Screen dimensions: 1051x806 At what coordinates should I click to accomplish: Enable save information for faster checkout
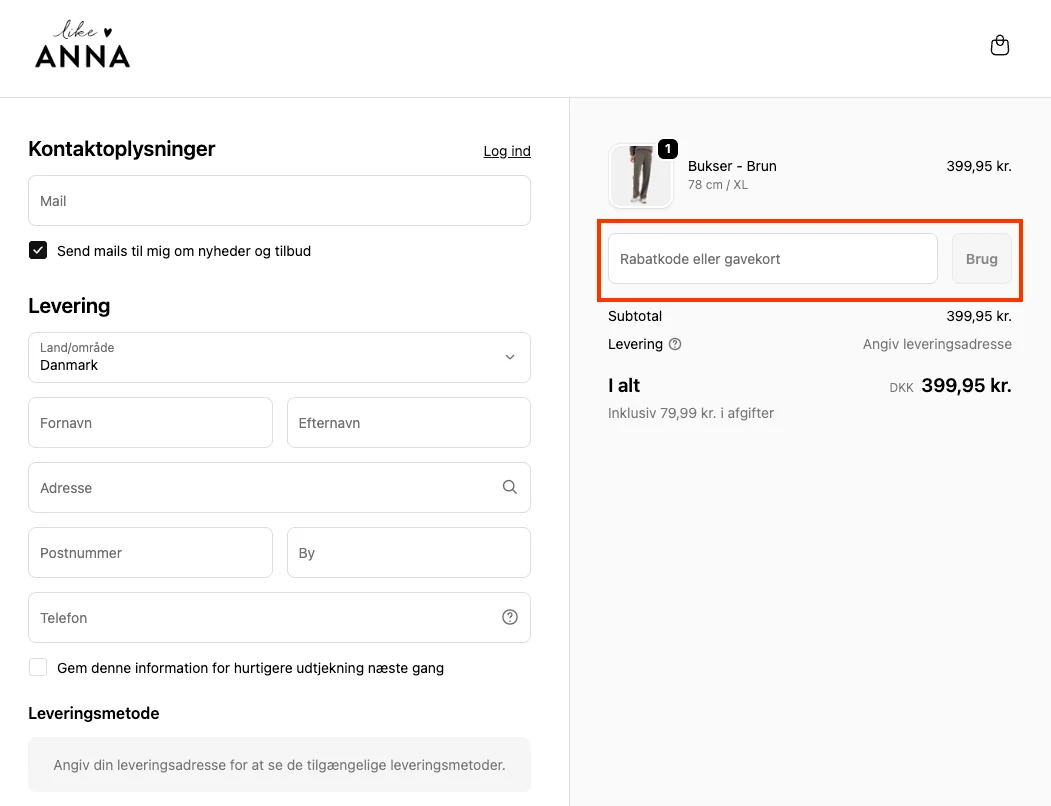[38, 667]
